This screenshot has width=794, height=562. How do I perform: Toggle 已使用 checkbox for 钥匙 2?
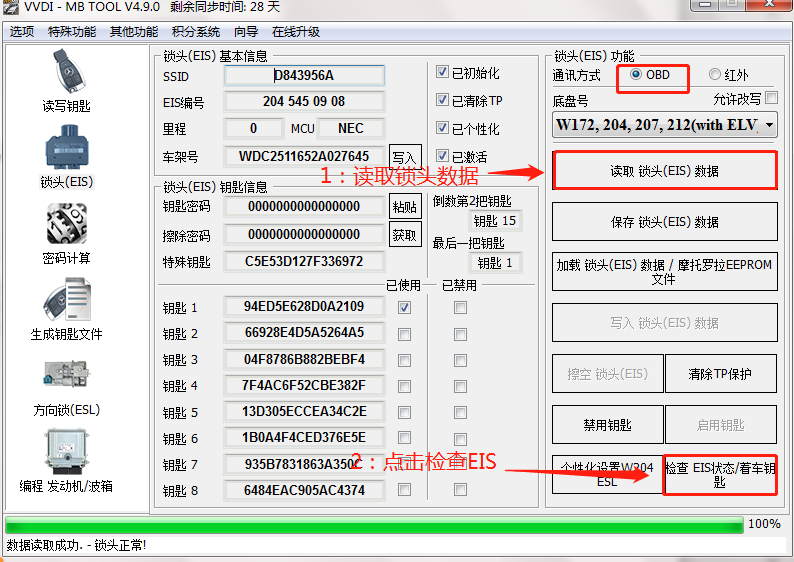[x=404, y=334]
